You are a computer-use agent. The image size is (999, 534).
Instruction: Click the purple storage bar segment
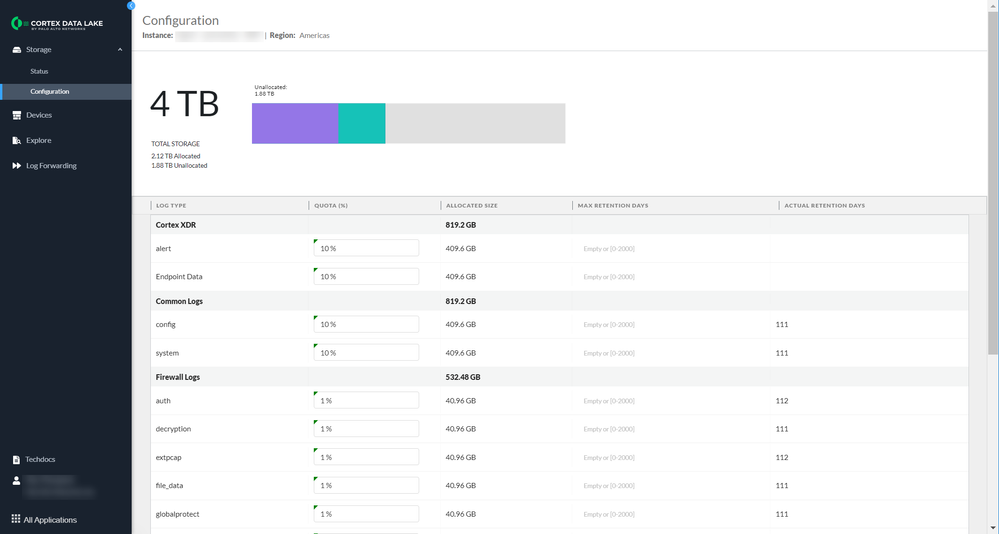[x=294, y=123]
